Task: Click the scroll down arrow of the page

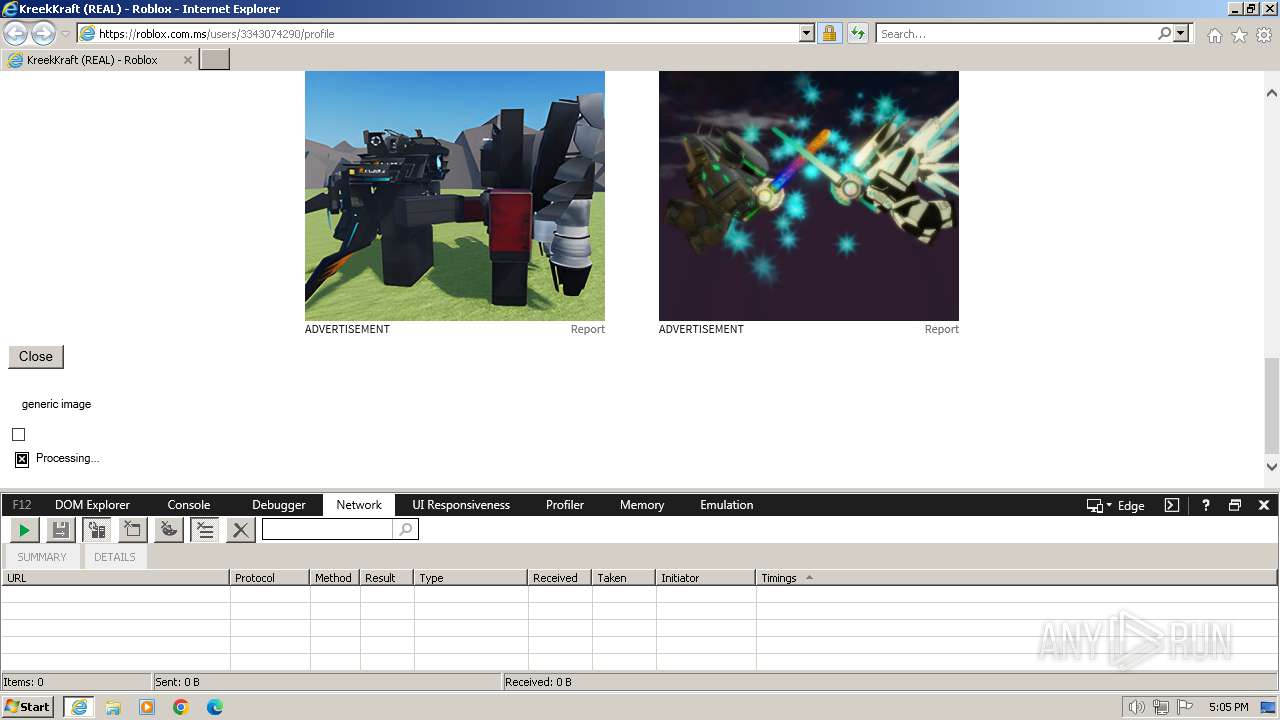Action: pyautogui.click(x=1272, y=466)
